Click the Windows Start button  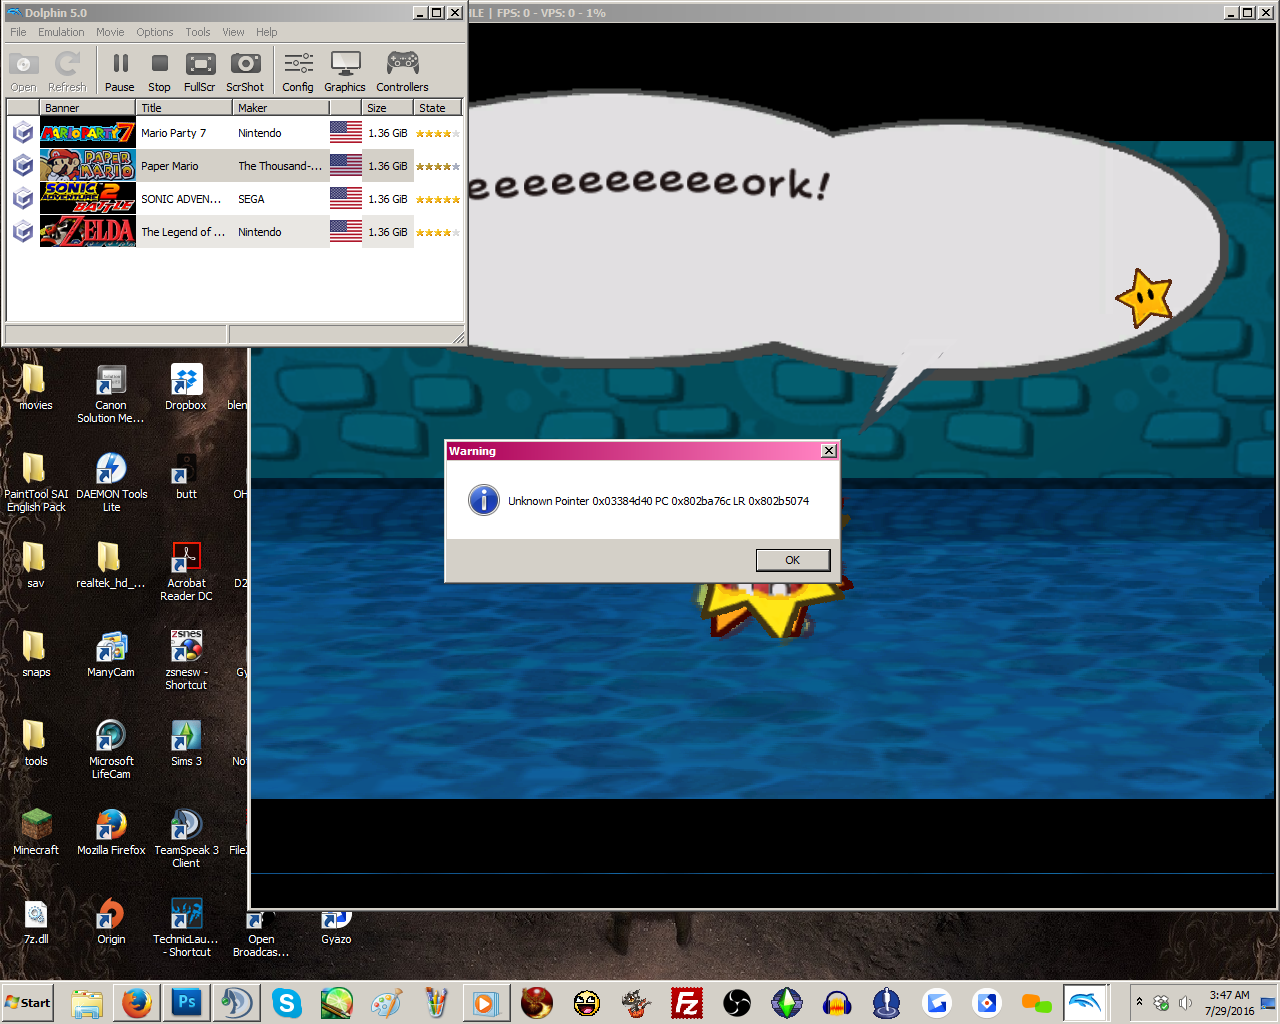tap(28, 1003)
